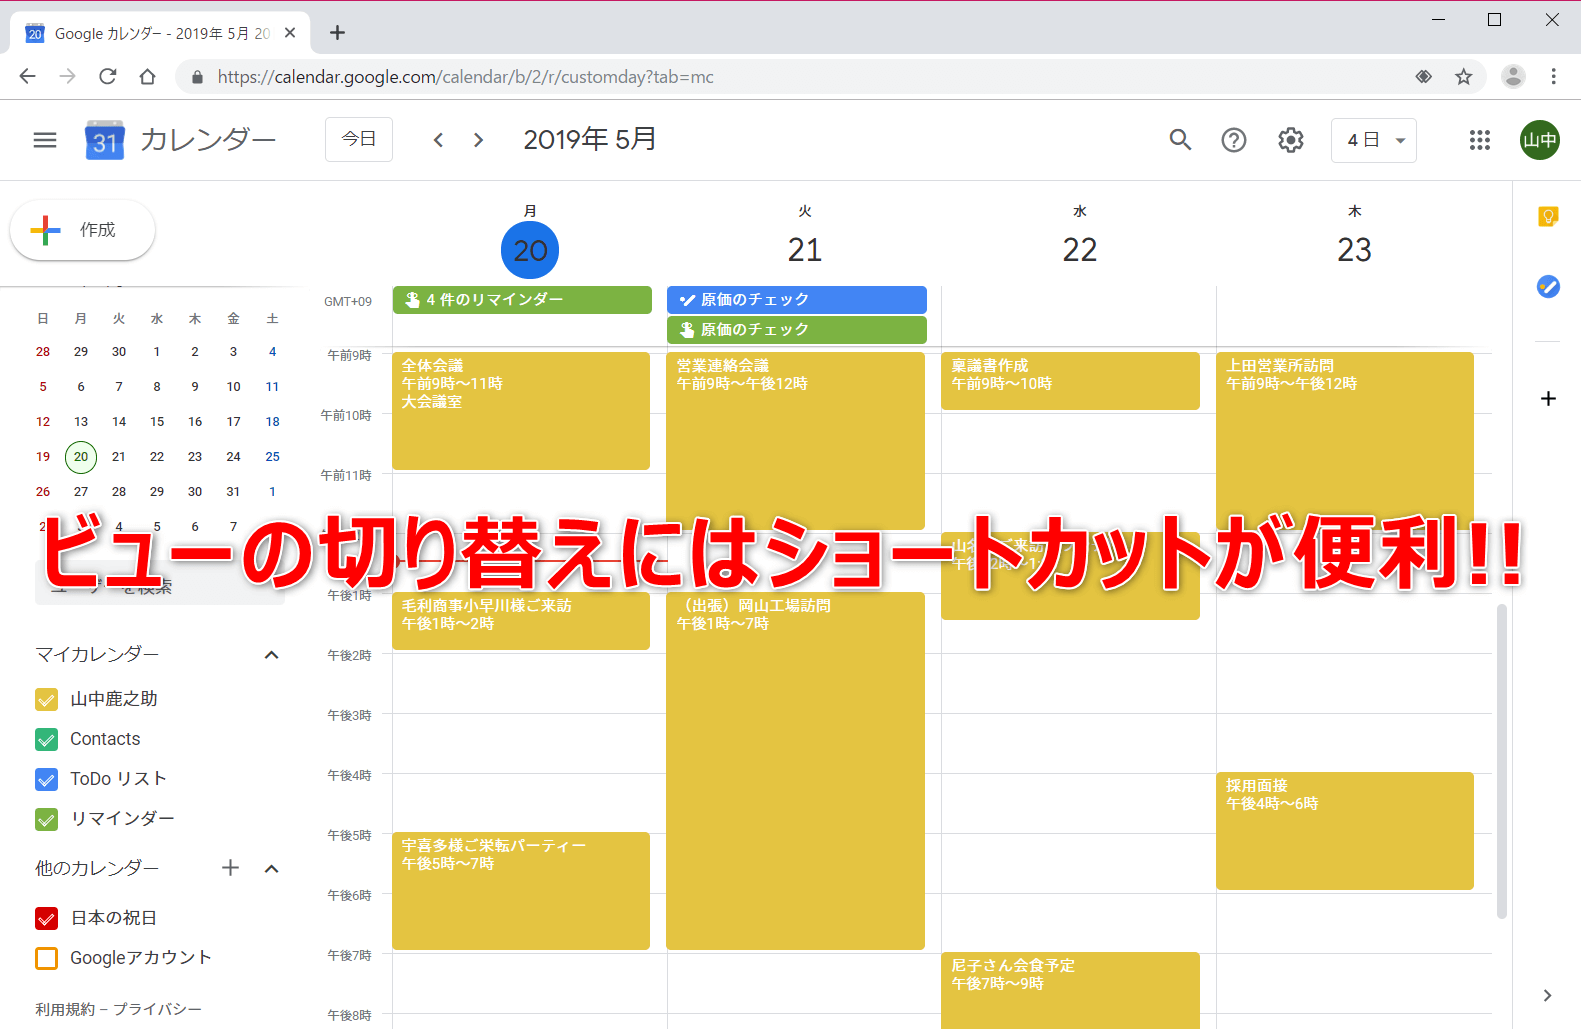Open the 4件のリマインダー all-day item
This screenshot has width=1581, height=1029.
522,300
